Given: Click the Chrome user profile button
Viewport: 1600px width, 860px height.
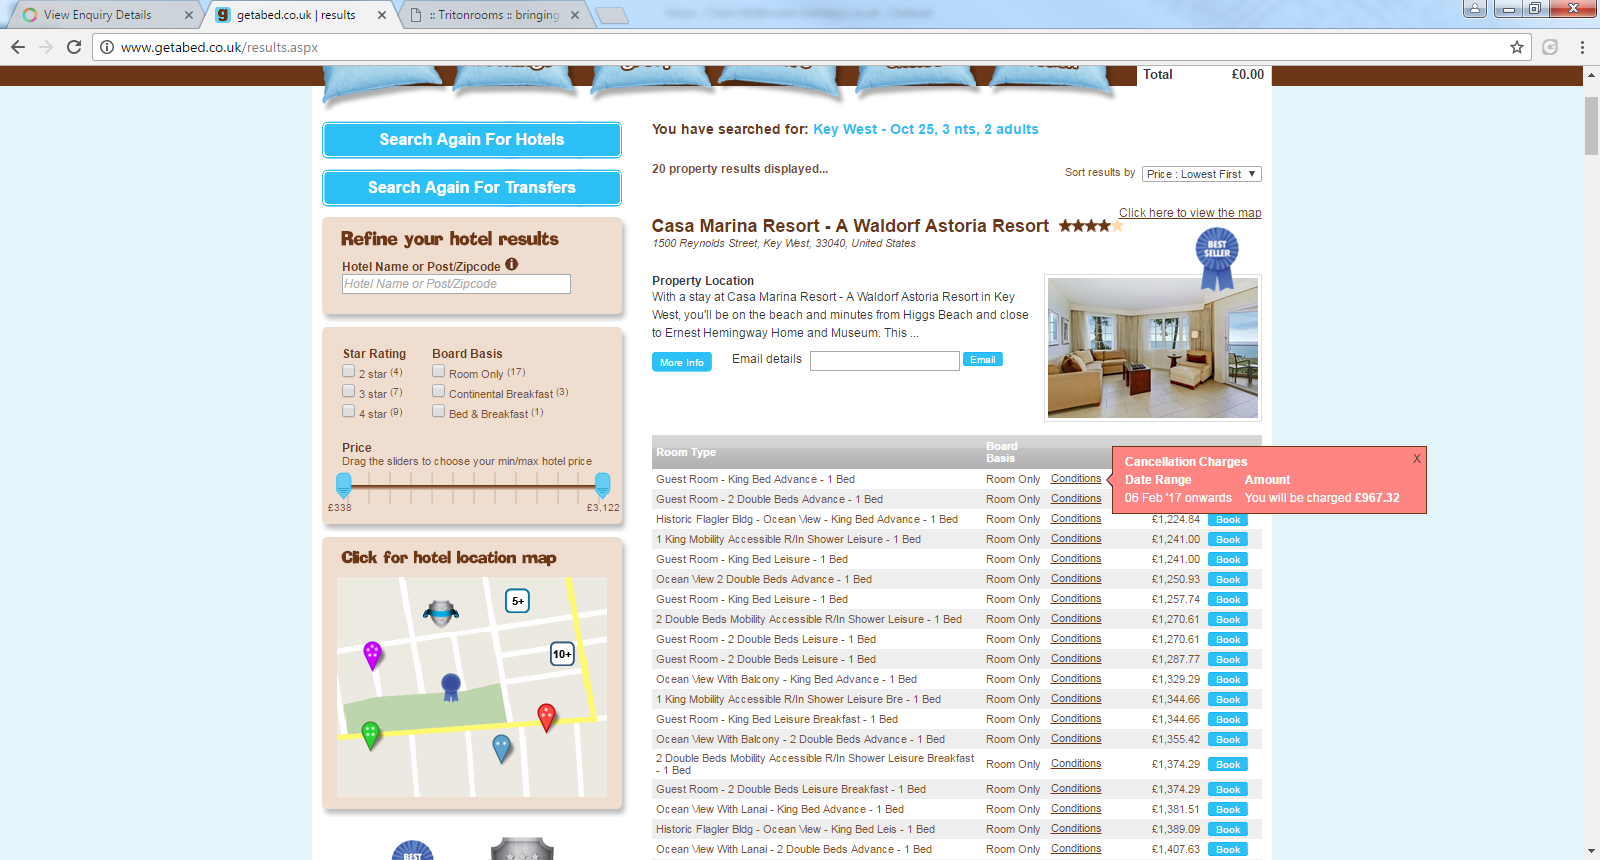Looking at the screenshot, I should tap(1475, 9).
